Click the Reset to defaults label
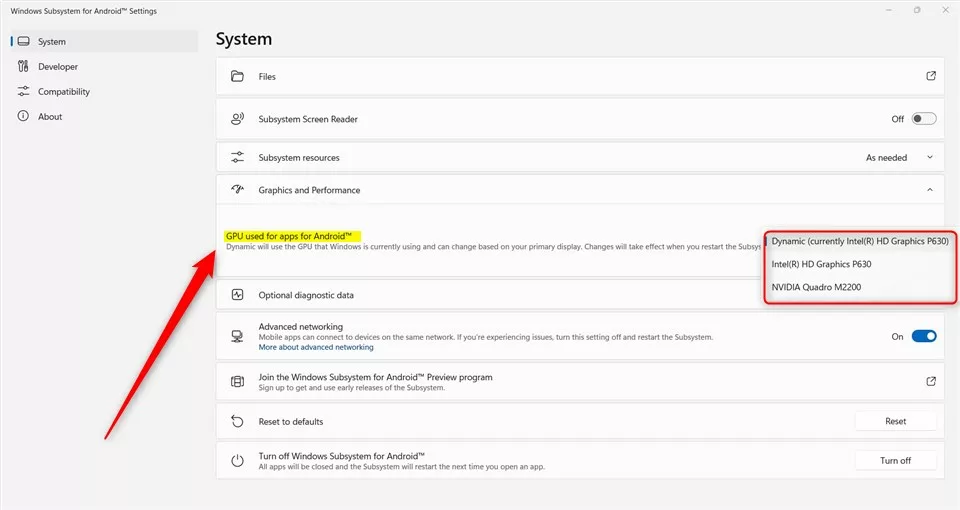Image resolution: width=960 pixels, height=510 pixels. tap(291, 422)
